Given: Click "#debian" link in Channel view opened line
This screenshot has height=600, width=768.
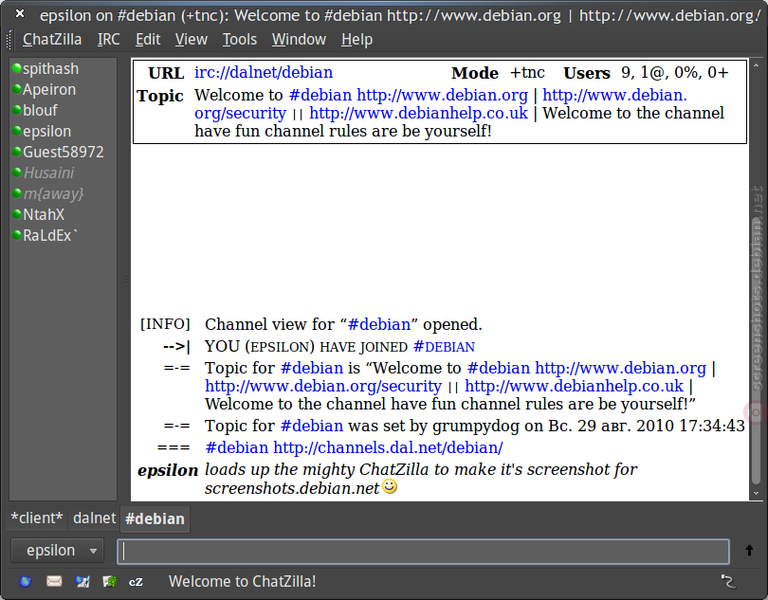Looking at the screenshot, I should click(379, 325).
